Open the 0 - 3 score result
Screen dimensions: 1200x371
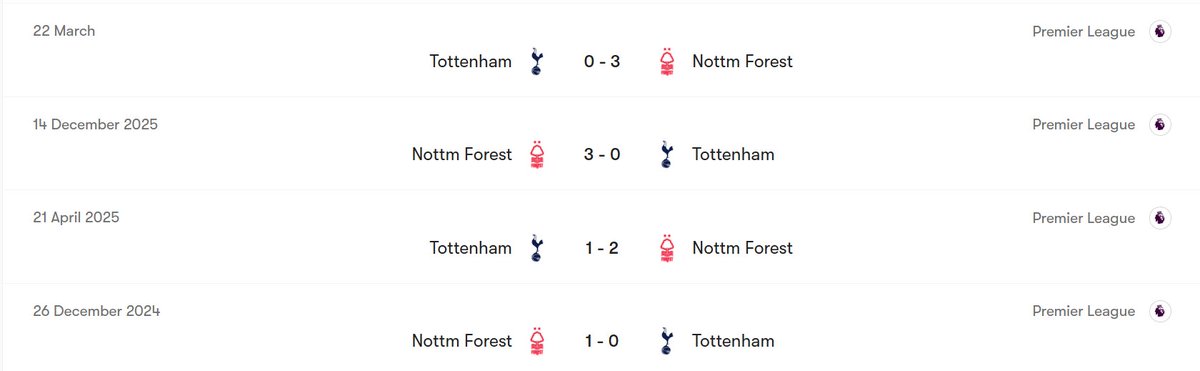pos(602,62)
